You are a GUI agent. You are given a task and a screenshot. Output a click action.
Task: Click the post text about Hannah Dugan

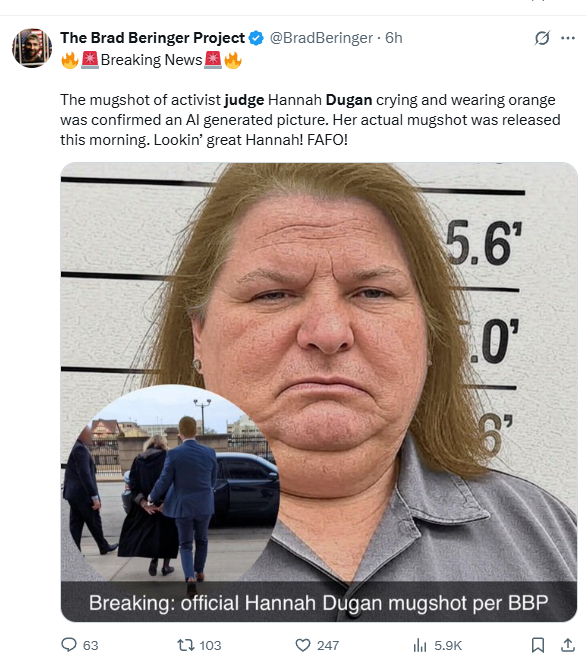(x=310, y=120)
